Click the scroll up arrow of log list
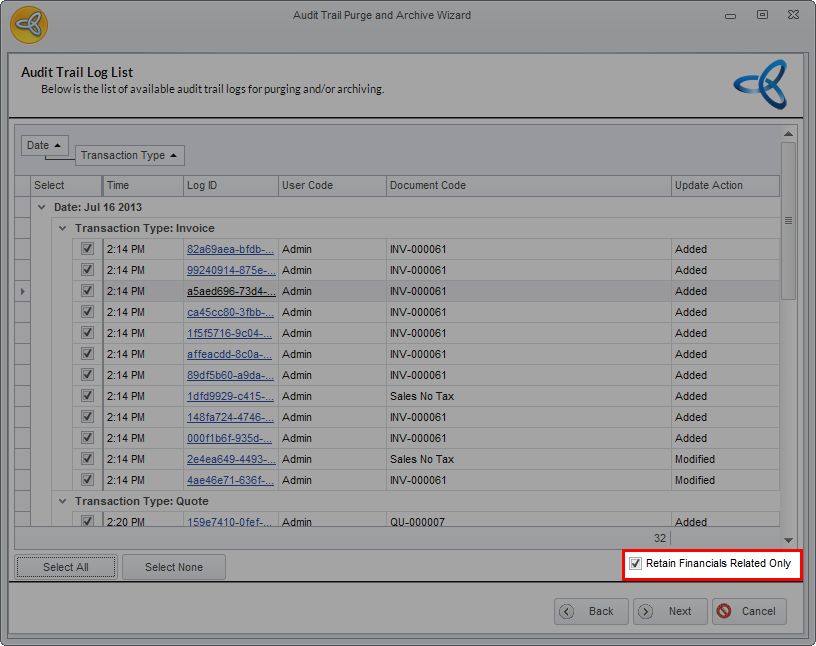Viewport: 816px width, 646px height. click(788, 133)
